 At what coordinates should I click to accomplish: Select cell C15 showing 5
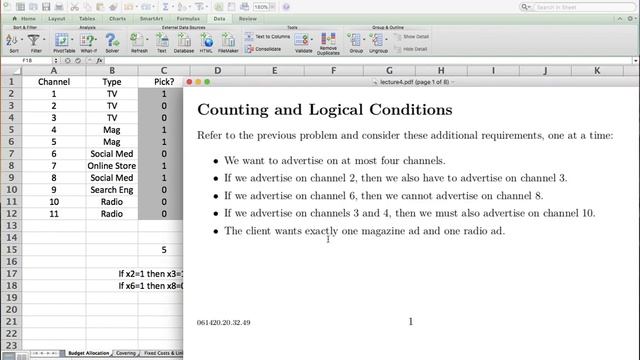164,250
